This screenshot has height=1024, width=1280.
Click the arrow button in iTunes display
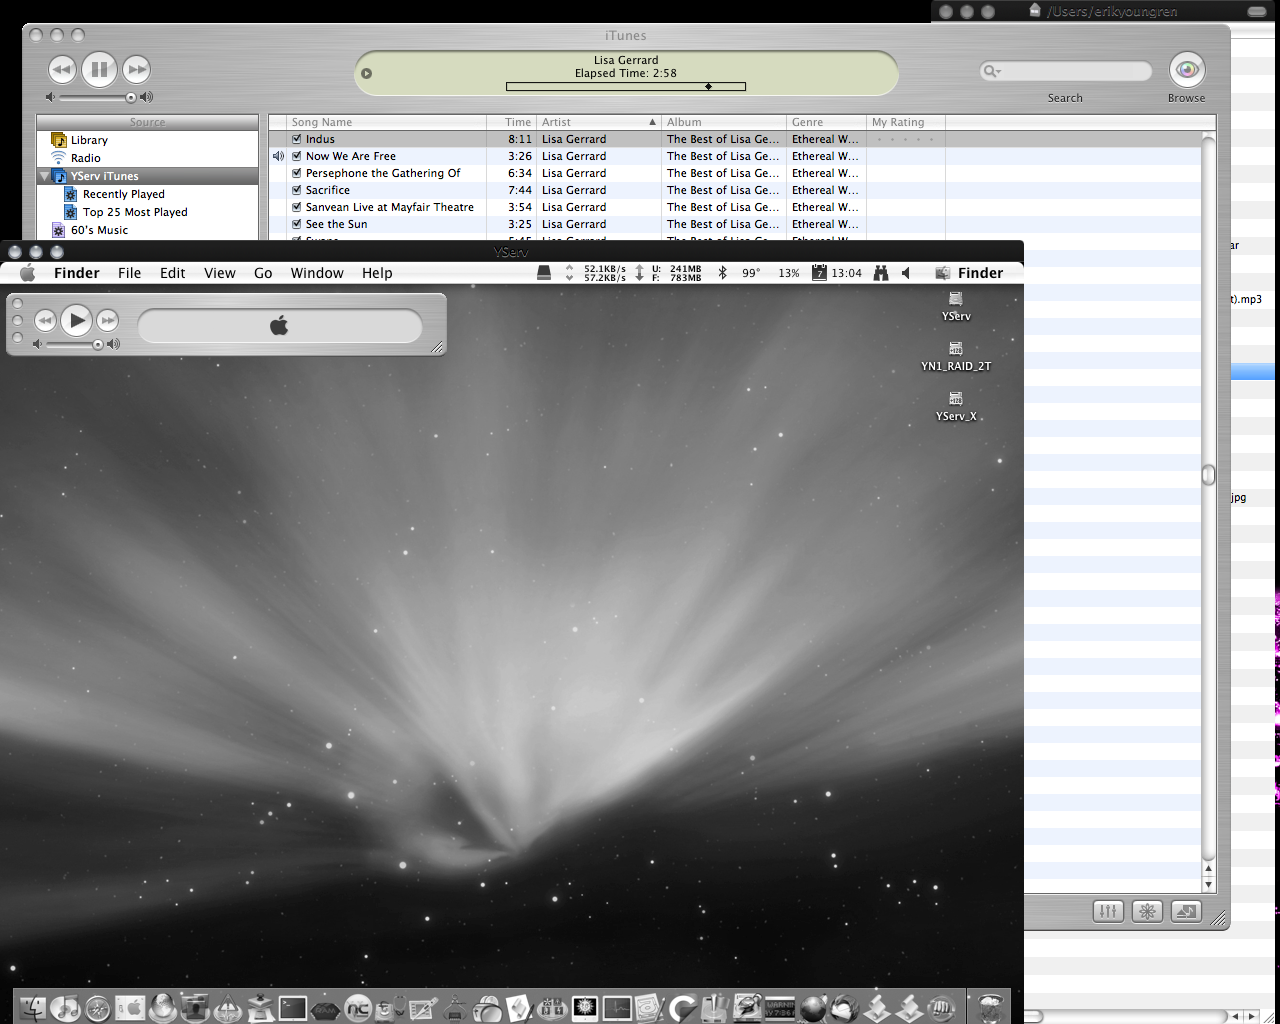pos(367,73)
